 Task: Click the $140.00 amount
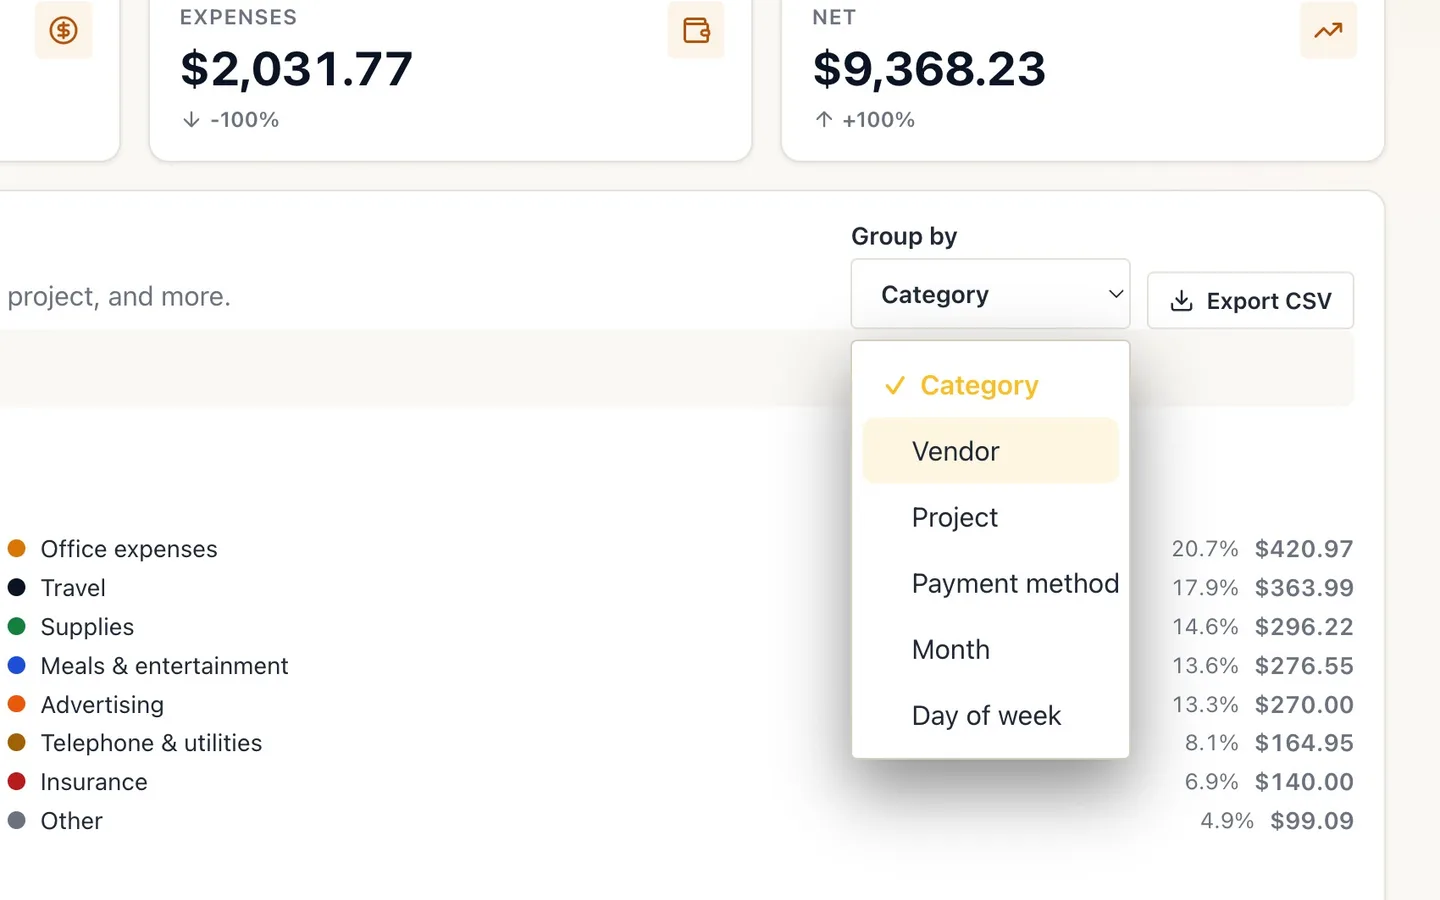click(x=1304, y=782)
